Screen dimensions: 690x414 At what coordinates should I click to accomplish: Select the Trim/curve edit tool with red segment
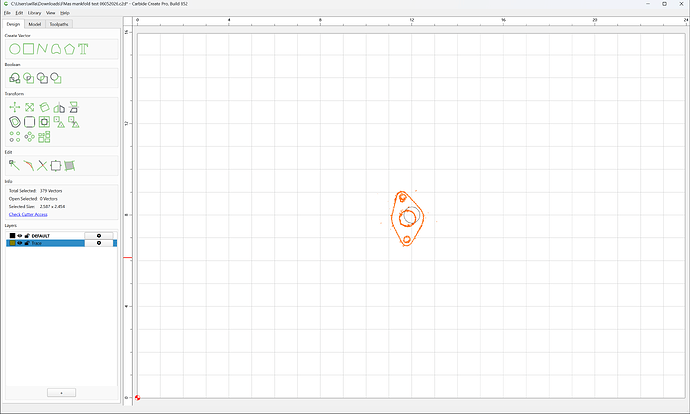coord(29,165)
